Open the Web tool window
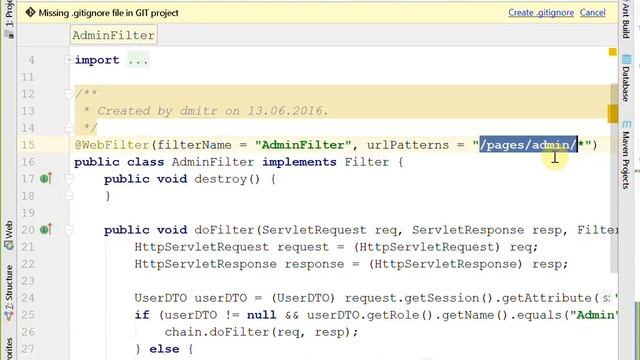The width and height of the screenshot is (640, 360). [x=9, y=235]
